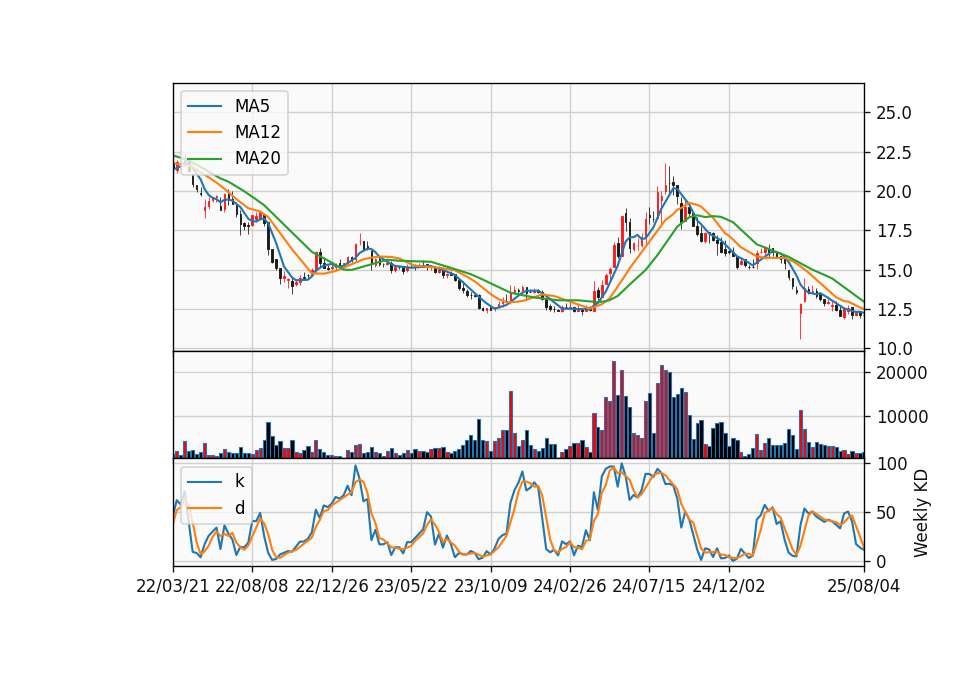Click the Weekly KD axis label
The width and height of the screenshot is (960, 690).
(921, 513)
